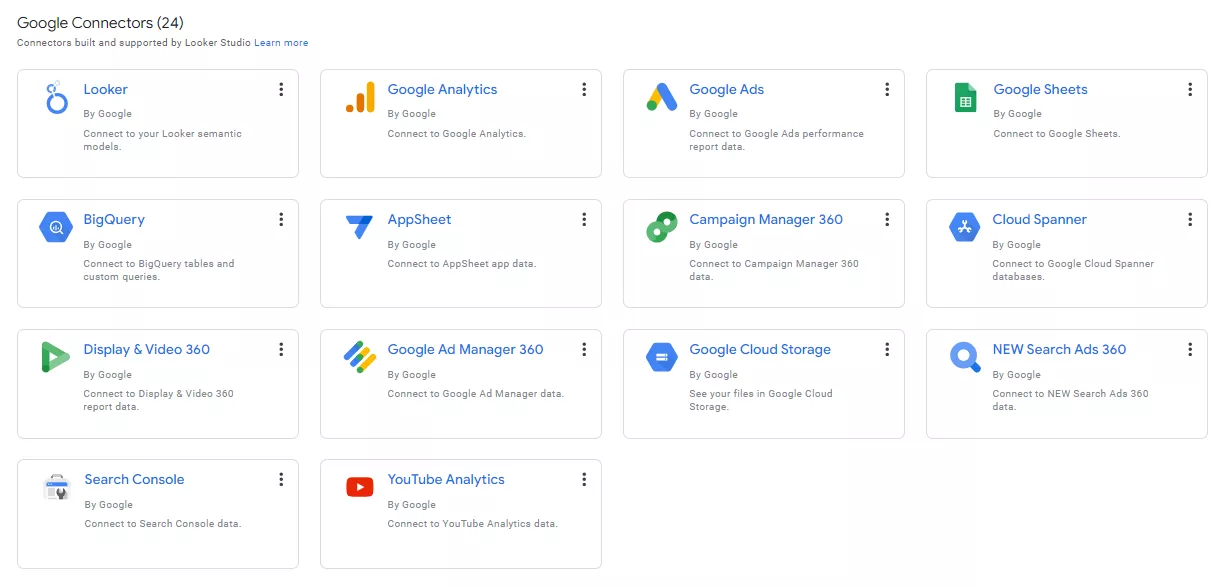Click the 'Google Connectors (24)' heading

(100, 23)
